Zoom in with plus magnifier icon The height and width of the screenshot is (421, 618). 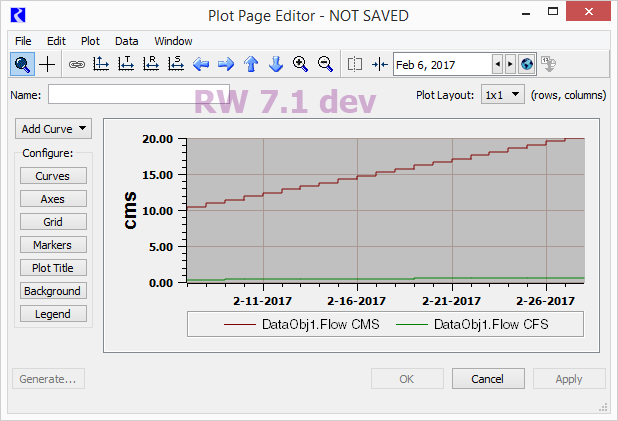pyautogui.click(x=300, y=64)
